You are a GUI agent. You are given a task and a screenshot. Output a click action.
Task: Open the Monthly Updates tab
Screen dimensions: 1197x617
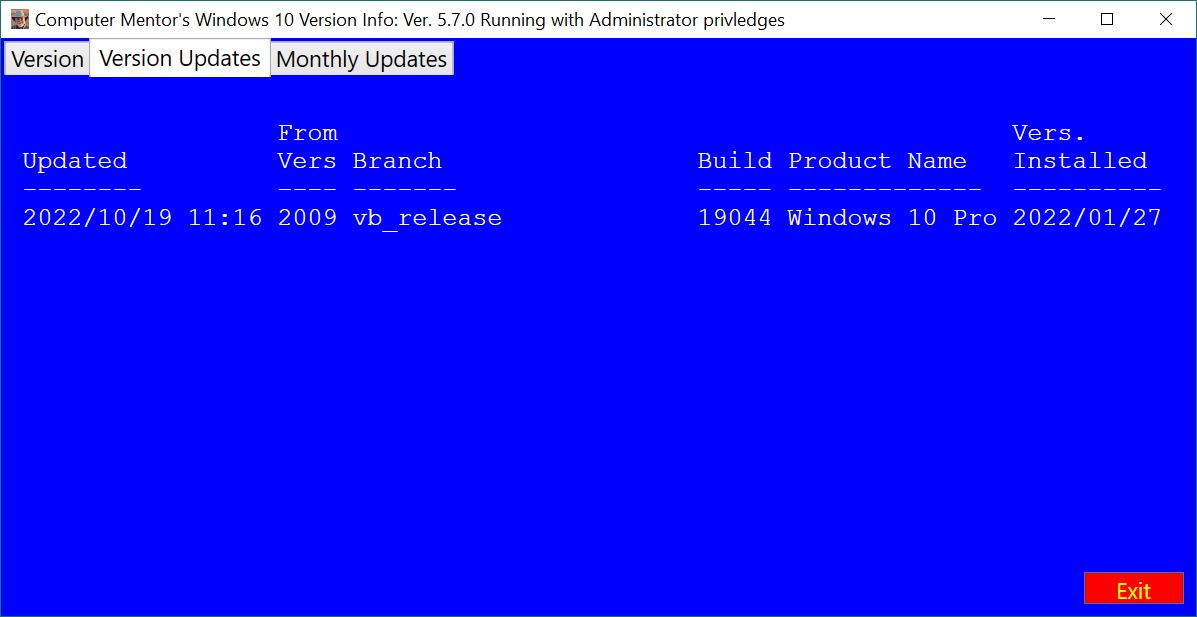pyautogui.click(x=362, y=59)
